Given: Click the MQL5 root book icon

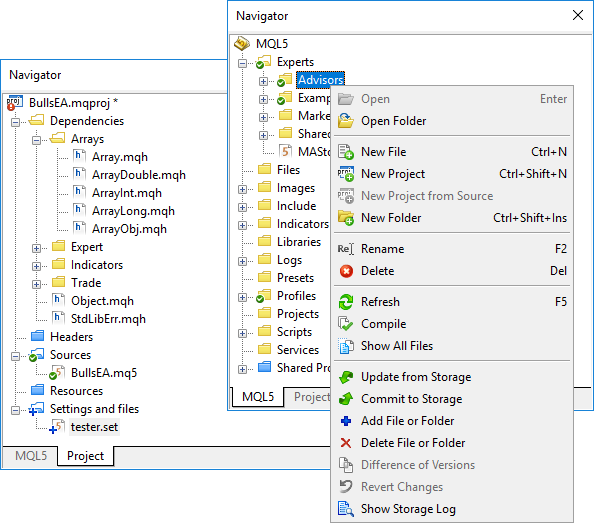Looking at the screenshot, I should tap(242, 44).
